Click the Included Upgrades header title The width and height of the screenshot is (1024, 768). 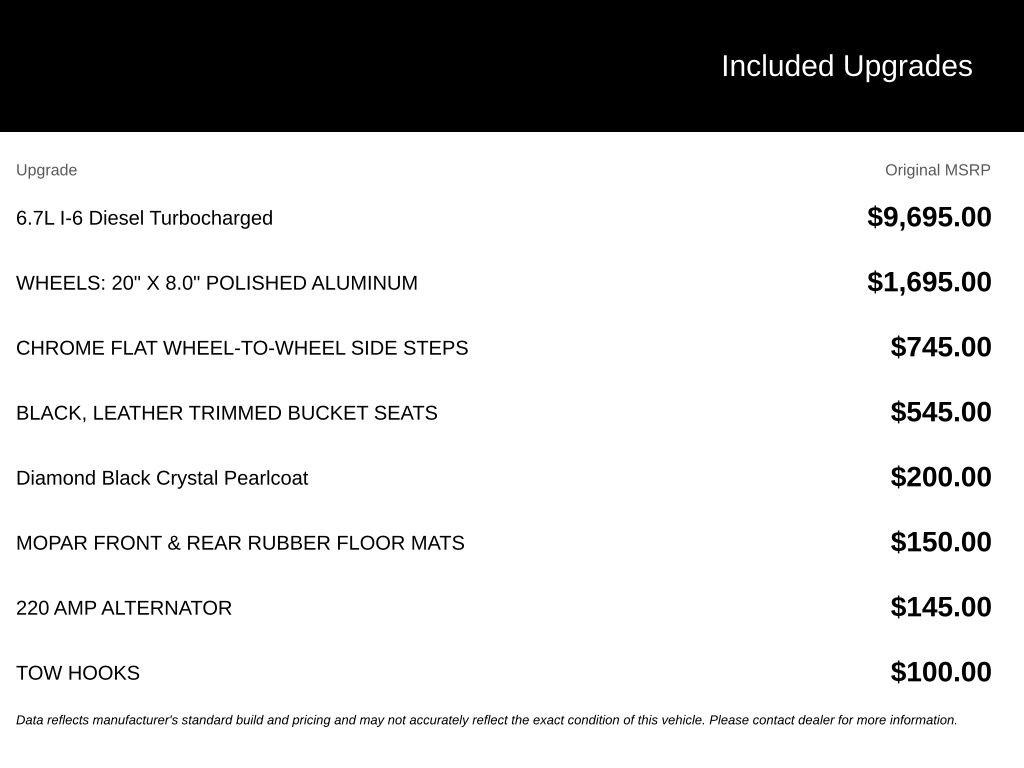(x=846, y=67)
